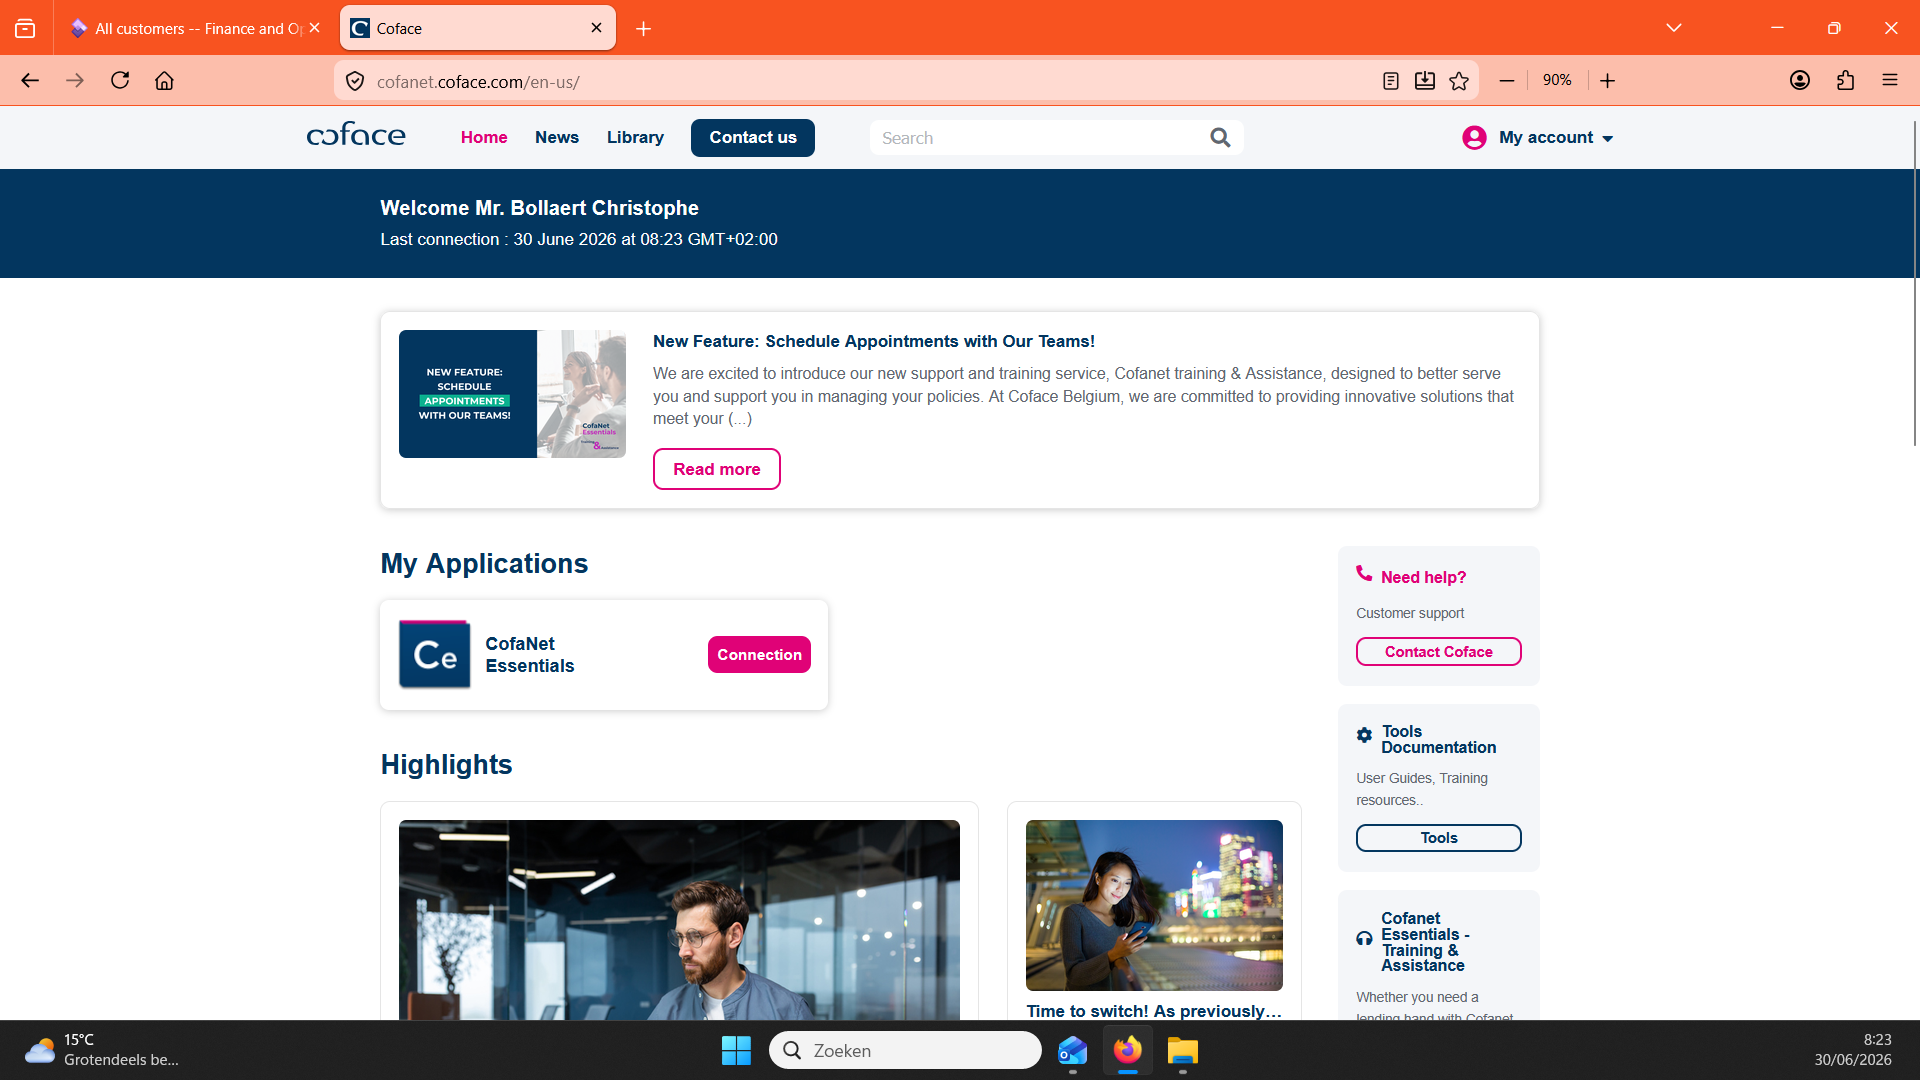This screenshot has height=1080, width=1920.
Task: Click the Need help phone icon
Action: (1364, 573)
